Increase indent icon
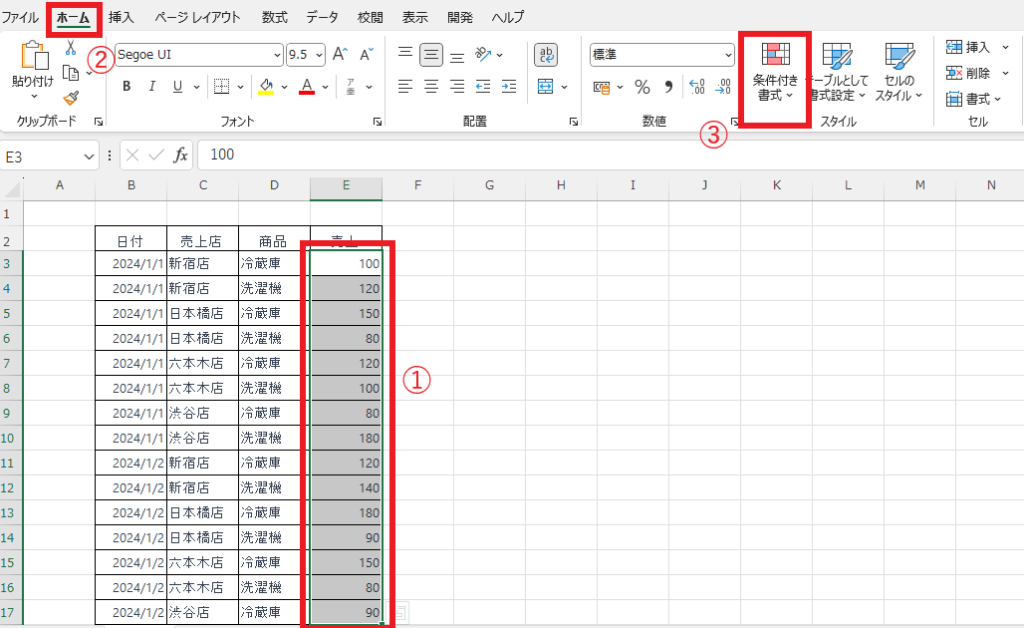This screenshot has width=1024, height=628. click(509, 86)
